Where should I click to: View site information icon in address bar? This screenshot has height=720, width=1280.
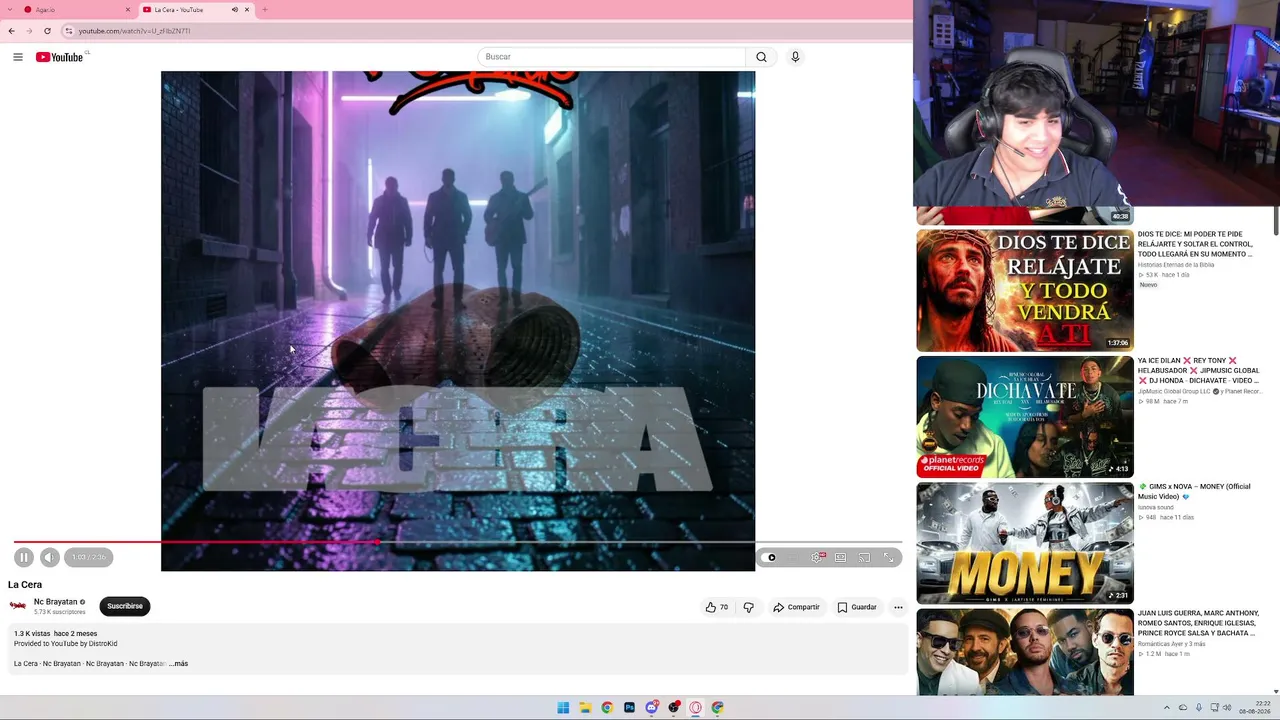(69, 31)
